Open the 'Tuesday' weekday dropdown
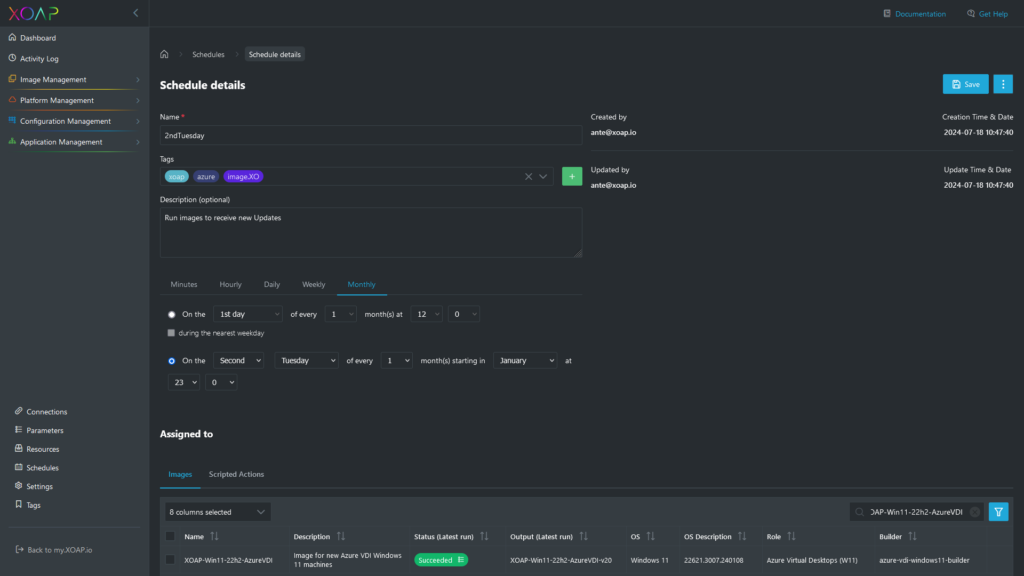1024x576 pixels. click(306, 360)
